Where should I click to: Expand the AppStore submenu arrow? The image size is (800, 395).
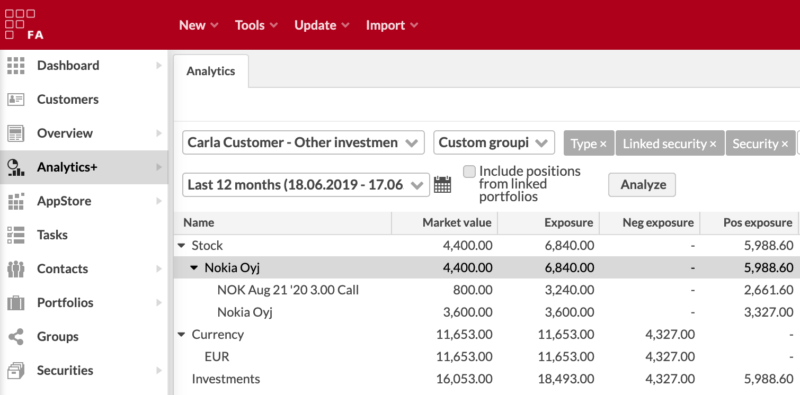(159, 201)
